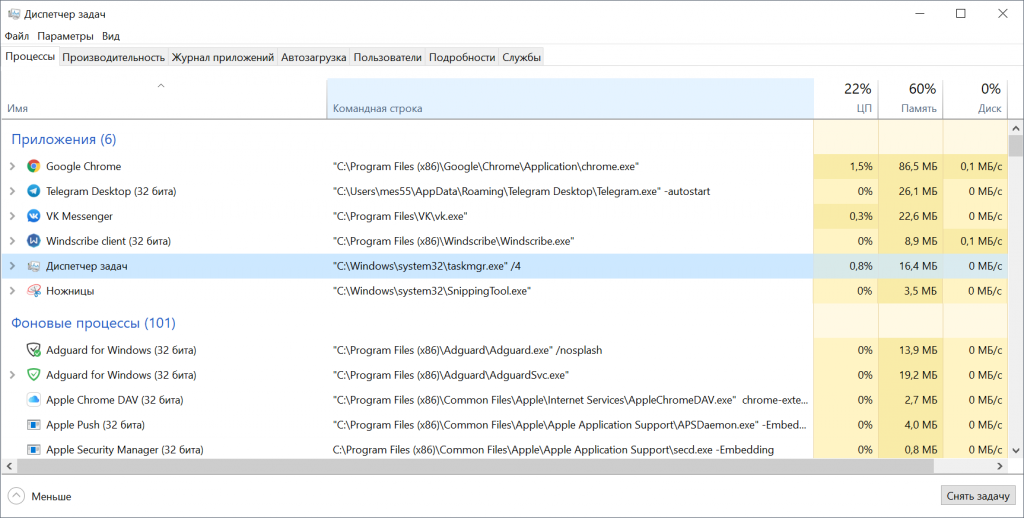
Task: Switch to the Пользователи tab
Action: tap(387, 57)
